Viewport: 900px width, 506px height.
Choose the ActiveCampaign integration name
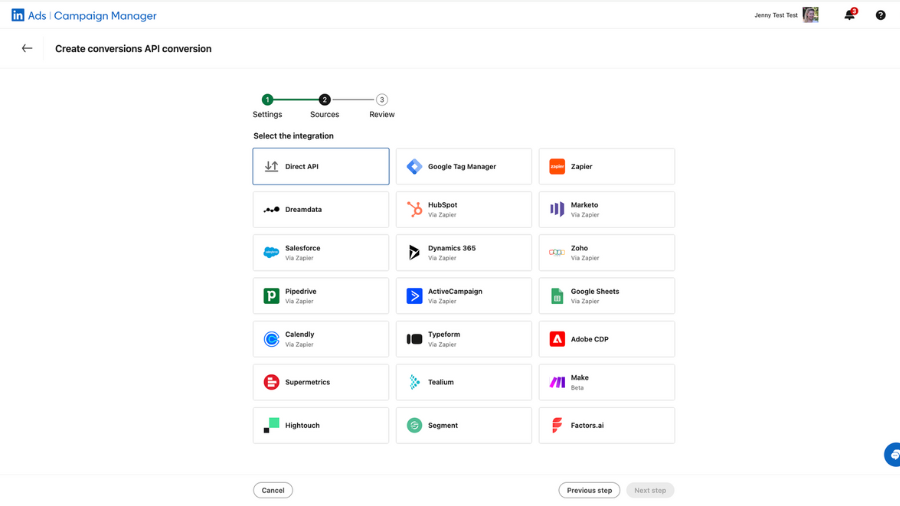455,291
